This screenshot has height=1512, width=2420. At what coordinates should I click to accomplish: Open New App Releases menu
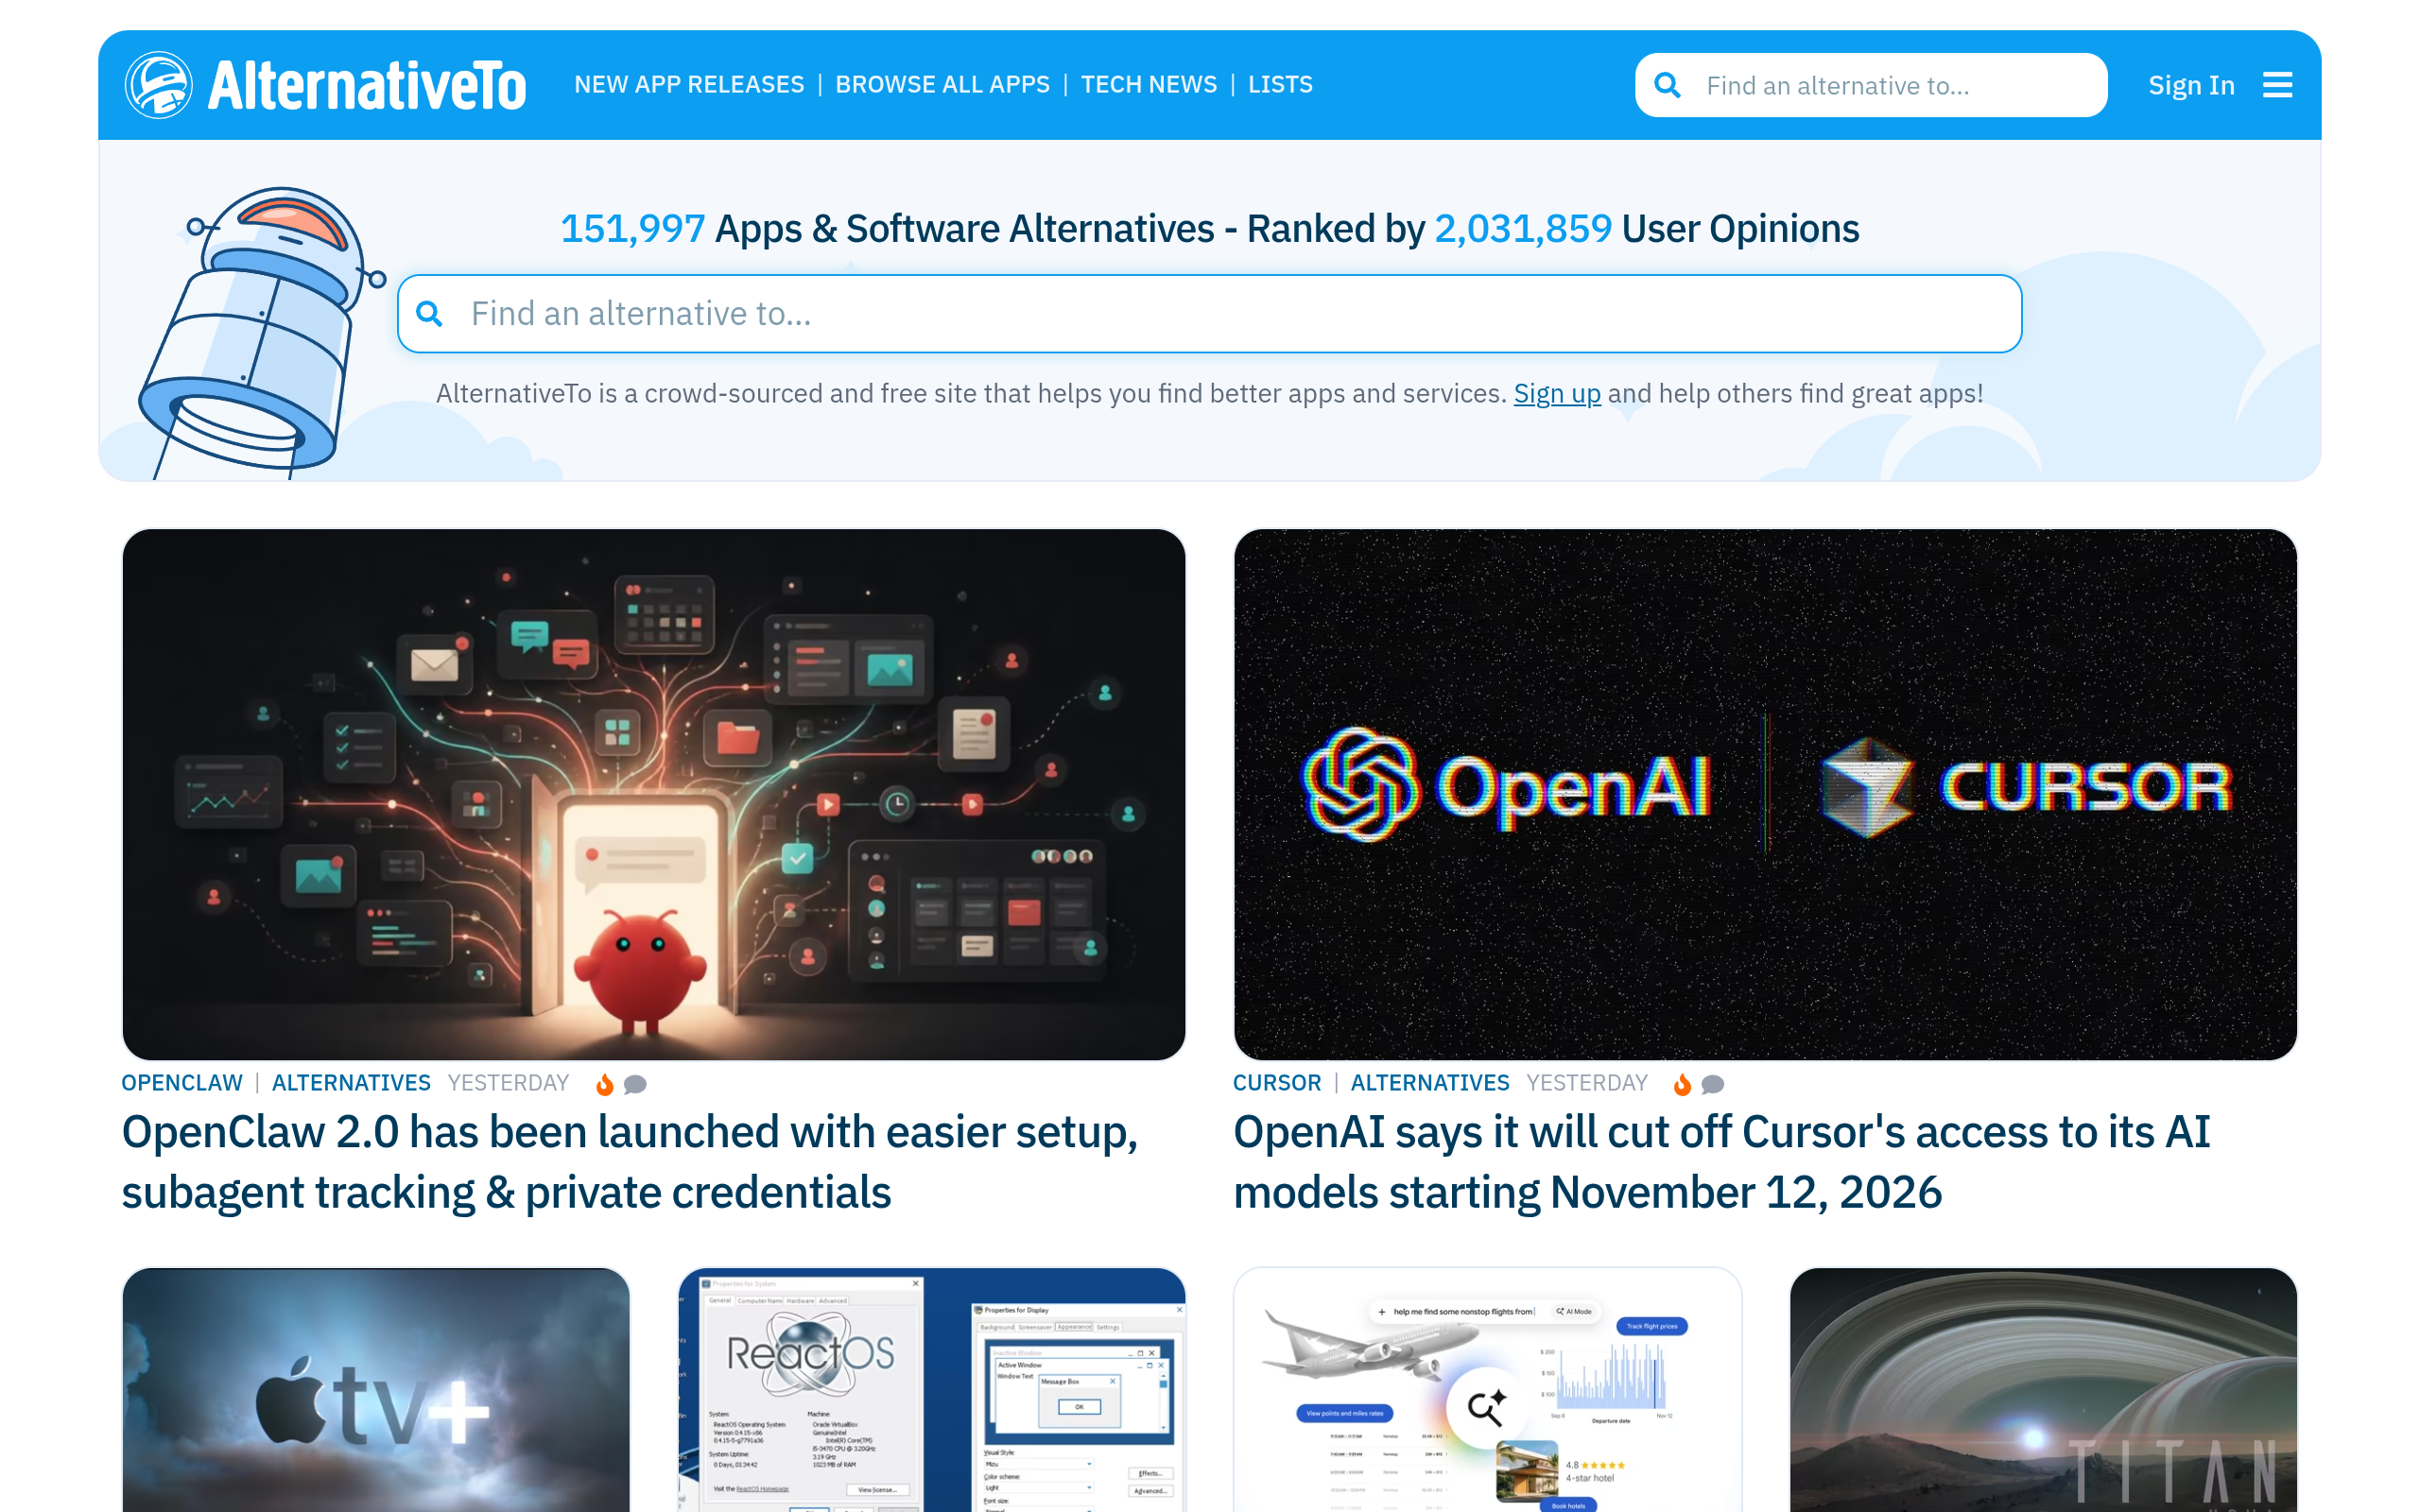(689, 85)
